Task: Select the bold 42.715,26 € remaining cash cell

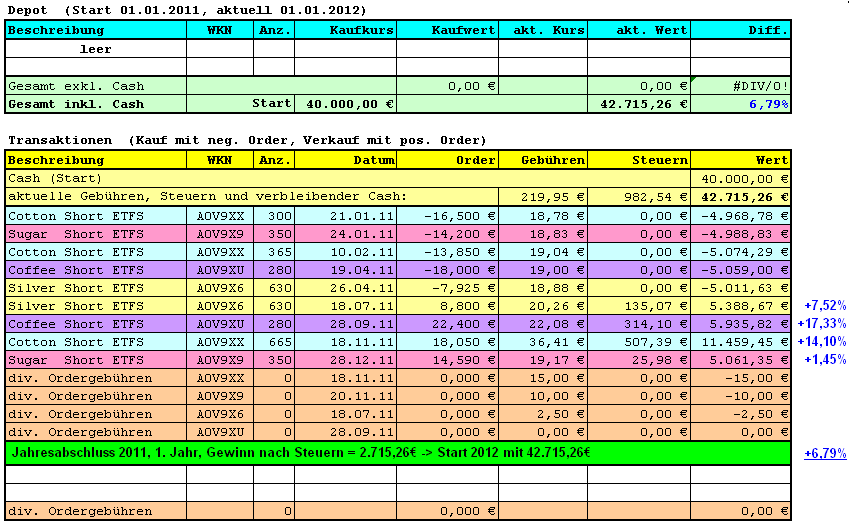Action: coord(740,196)
